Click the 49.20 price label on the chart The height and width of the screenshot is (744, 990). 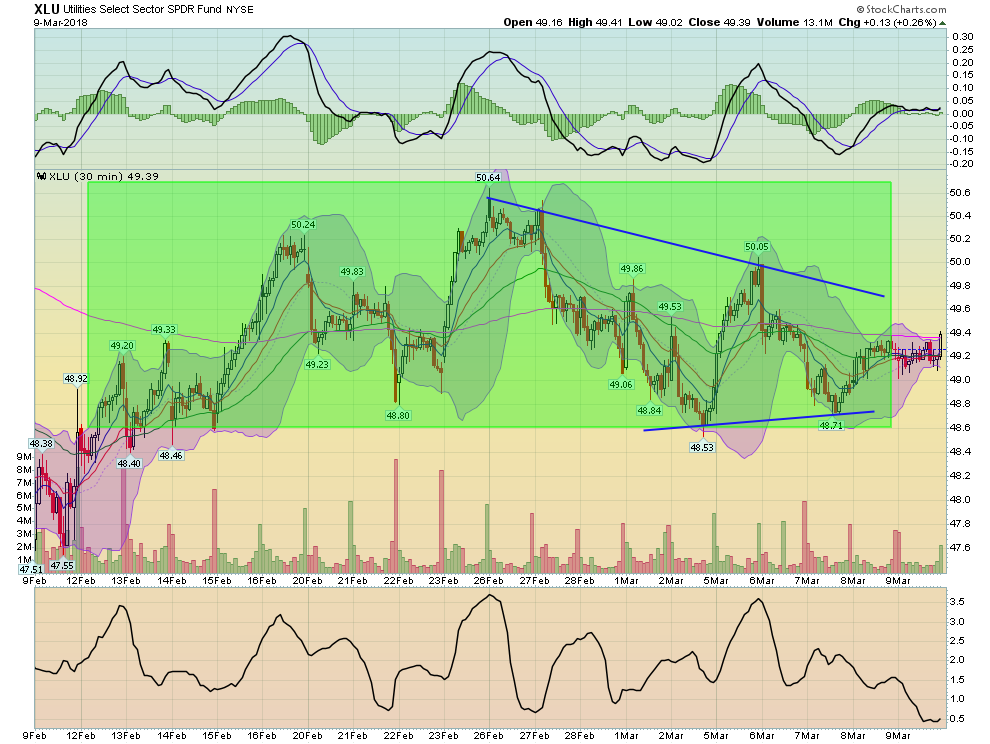click(122, 345)
